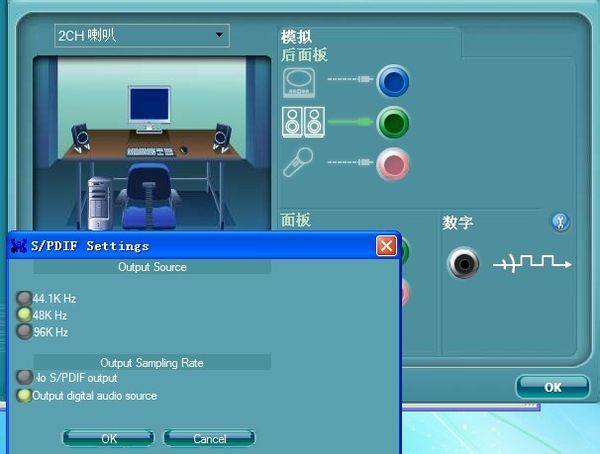Click OK in the audio manager window
This screenshot has height=454, width=600.
(x=553, y=387)
